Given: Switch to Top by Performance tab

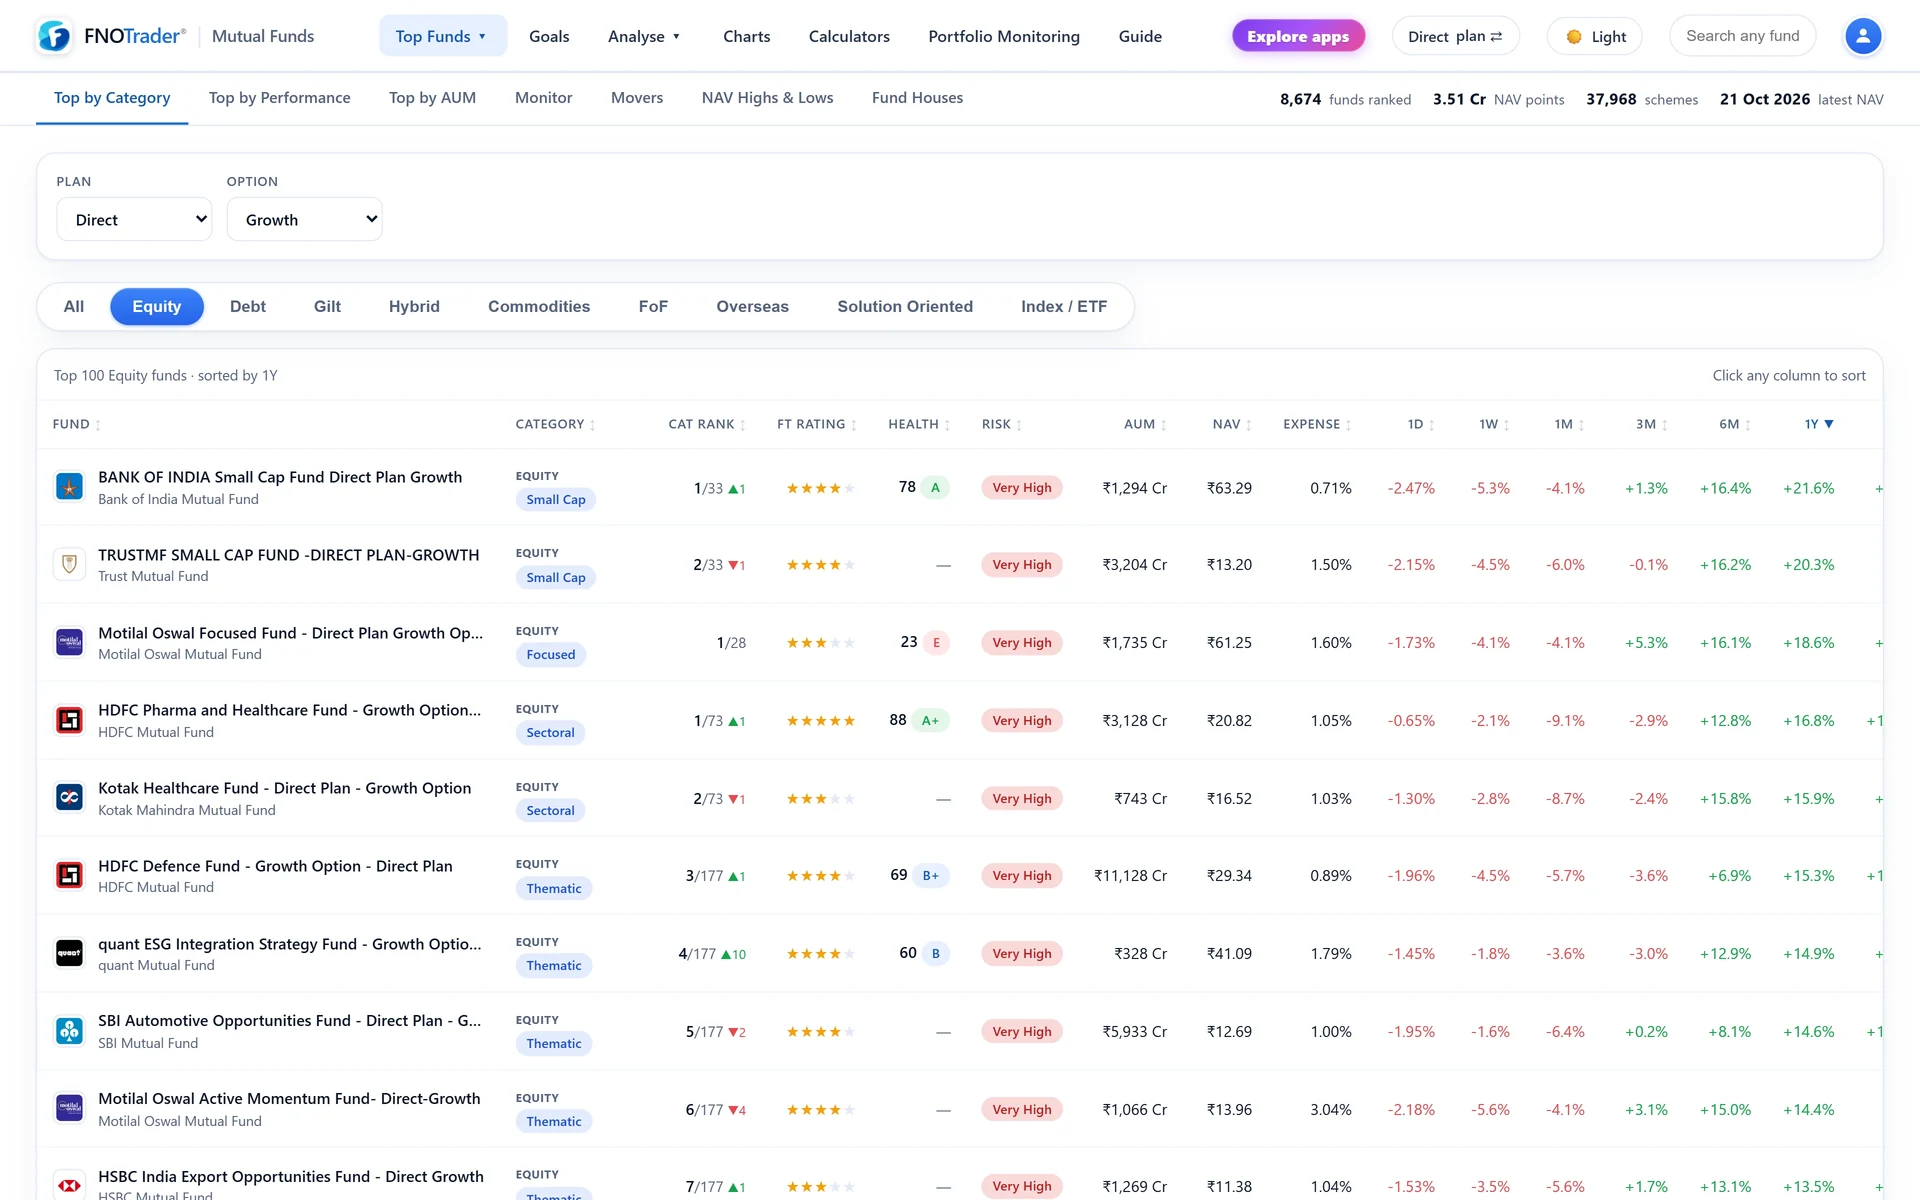Looking at the screenshot, I should (280, 98).
